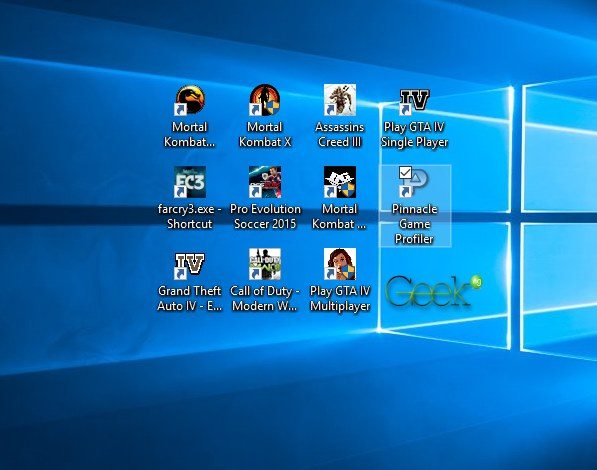Select Pro Evolution Soccer 2015 icon

(265, 182)
